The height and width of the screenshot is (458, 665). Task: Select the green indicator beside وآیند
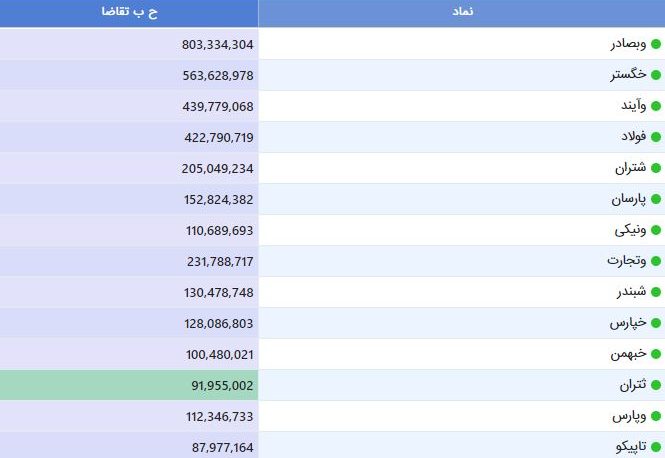tap(656, 106)
